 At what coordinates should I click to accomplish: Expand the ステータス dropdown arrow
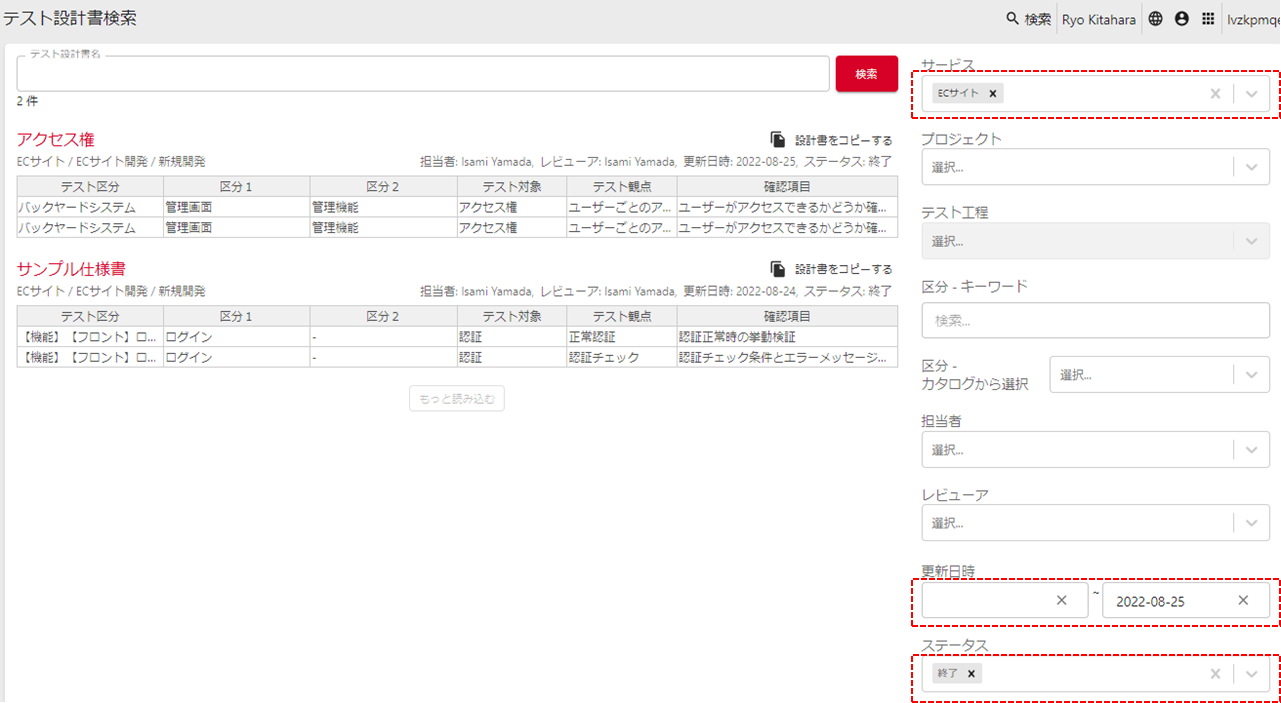pos(1252,673)
